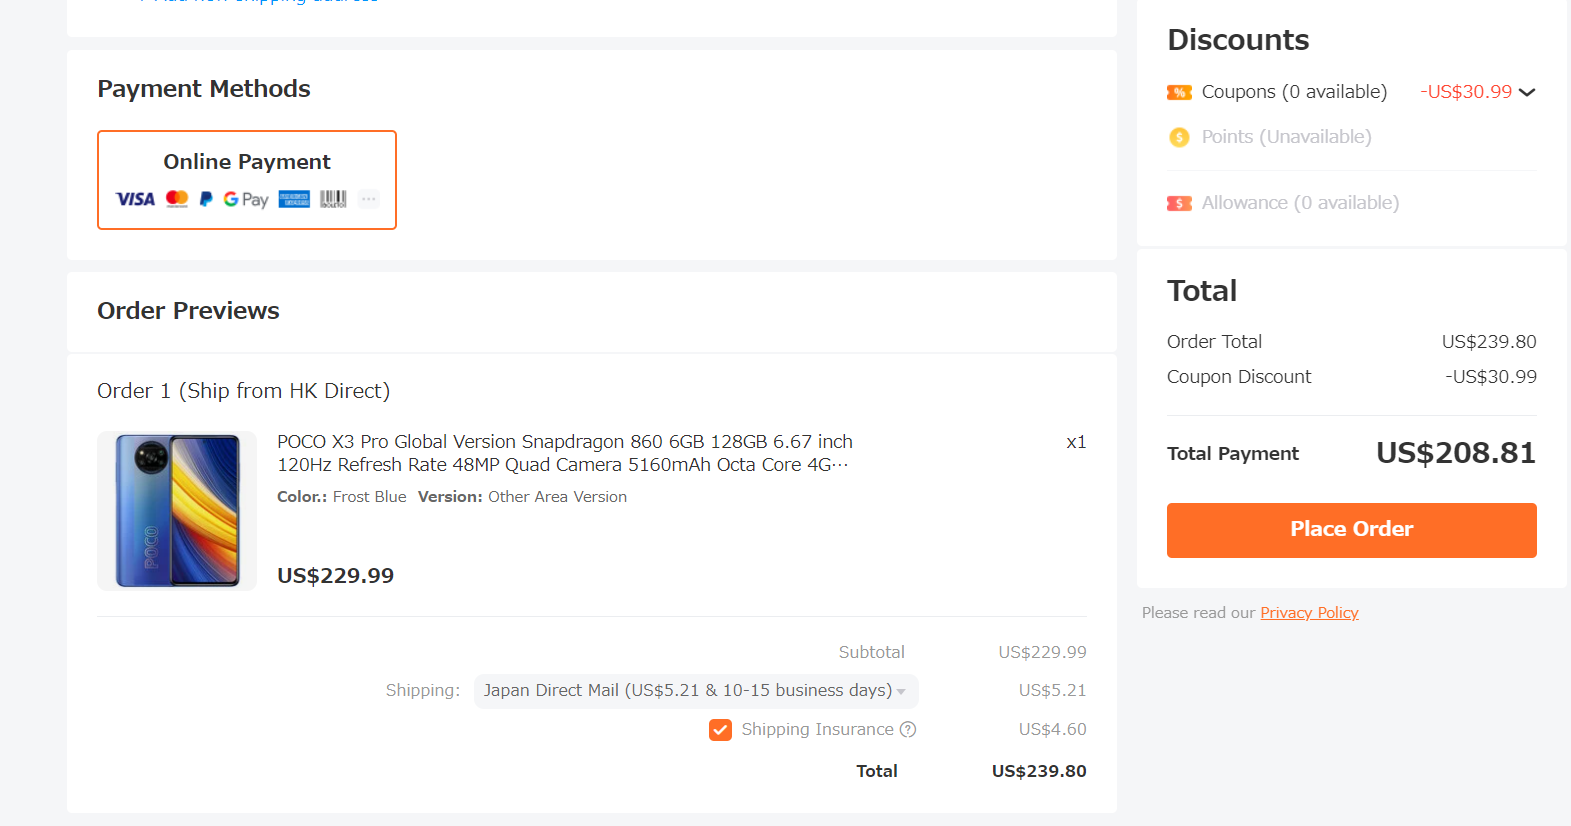
Task: Click the Order 1 Ship from HK Direct heading
Action: click(x=243, y=391)
